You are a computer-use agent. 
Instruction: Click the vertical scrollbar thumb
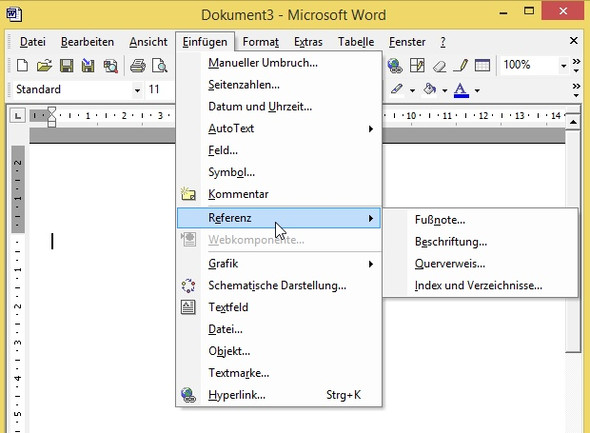point(573,242)
